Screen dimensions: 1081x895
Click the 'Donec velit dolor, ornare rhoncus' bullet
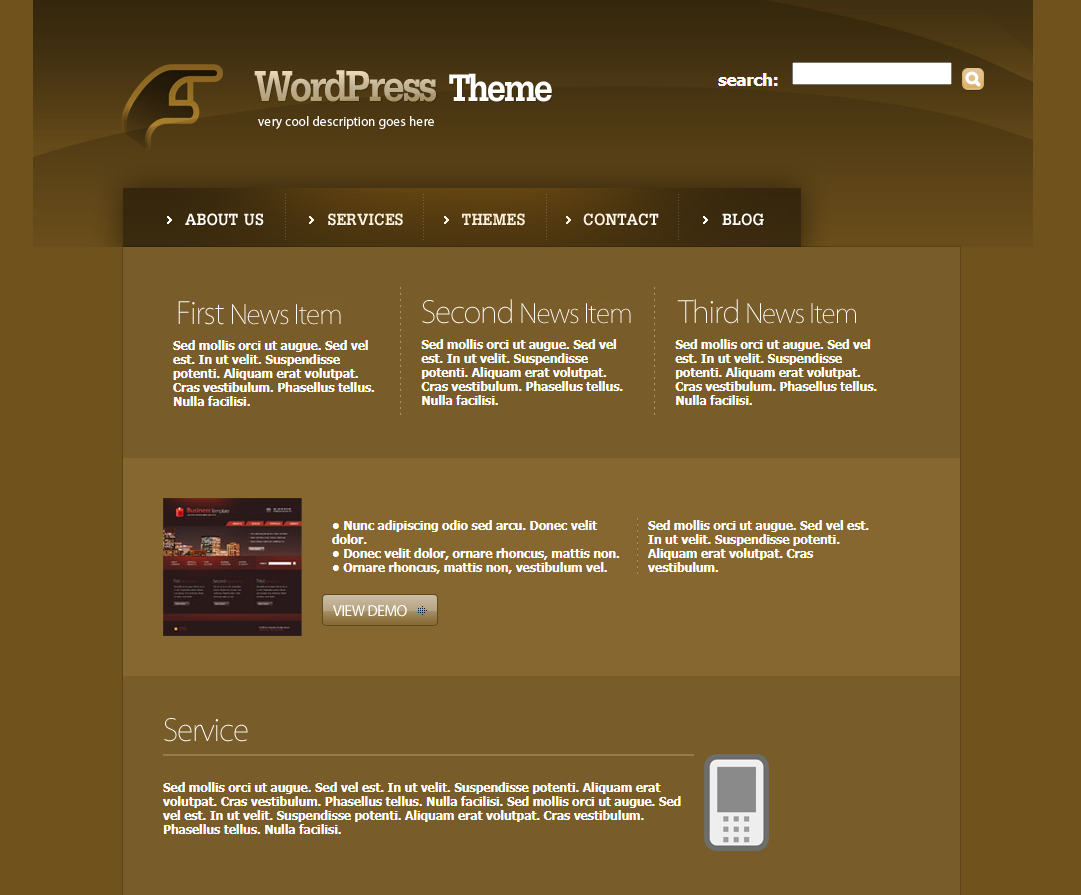pos(476,554)
